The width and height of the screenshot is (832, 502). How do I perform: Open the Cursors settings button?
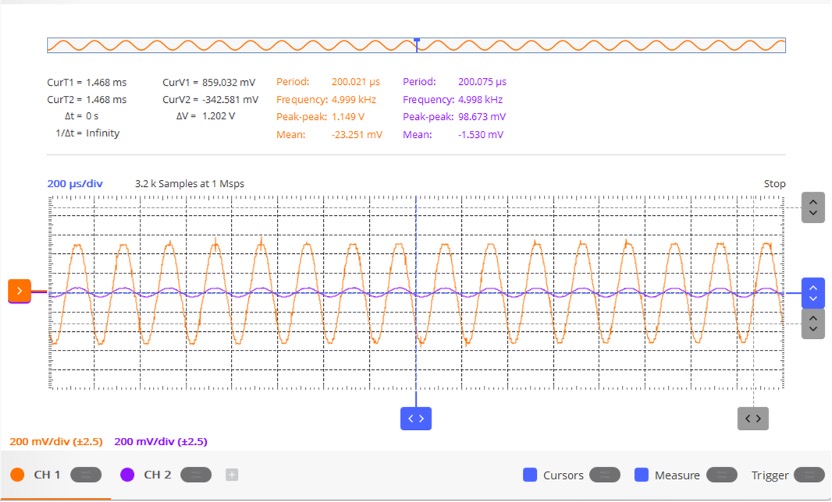tap(605, 475)
